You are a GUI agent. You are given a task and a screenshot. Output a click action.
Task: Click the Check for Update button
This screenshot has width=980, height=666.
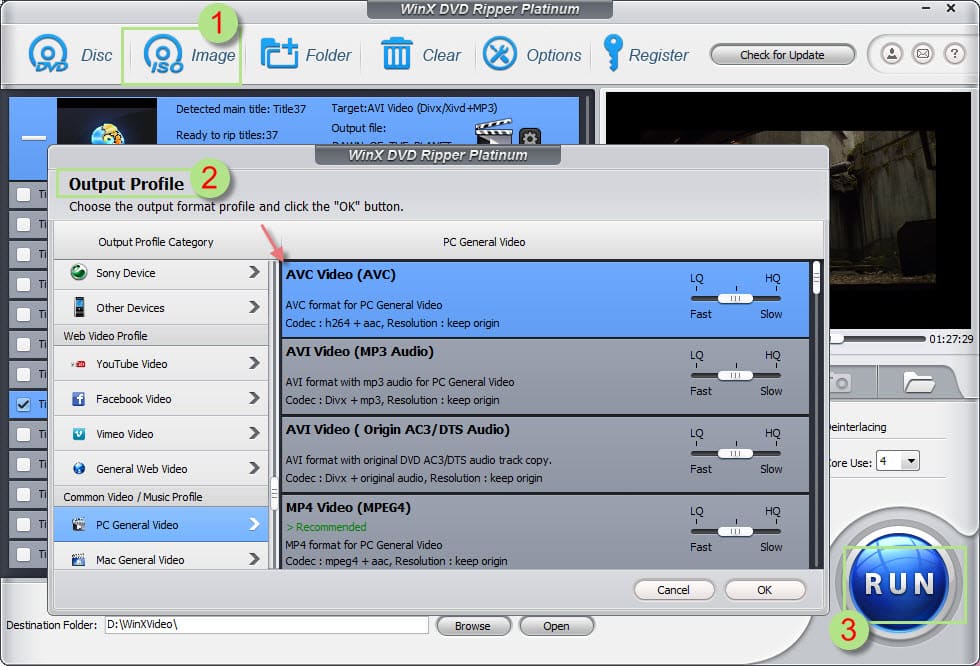click(782, 55)
